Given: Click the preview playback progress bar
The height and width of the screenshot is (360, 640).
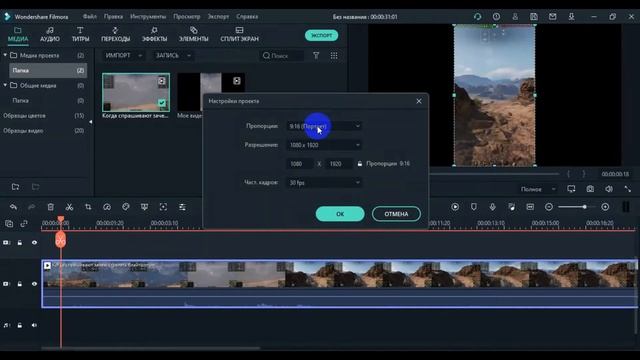Looking at the screenshot, I should pos(494,174).
